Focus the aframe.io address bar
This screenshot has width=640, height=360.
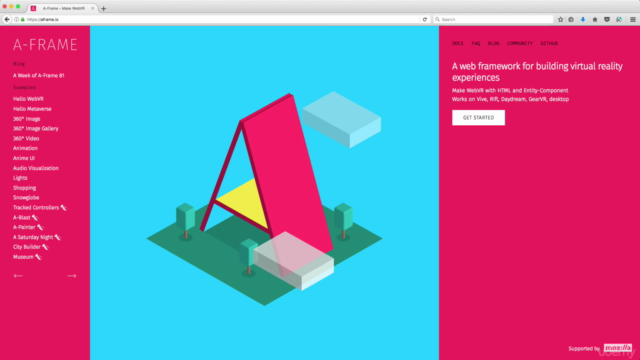tap(220, 19)
